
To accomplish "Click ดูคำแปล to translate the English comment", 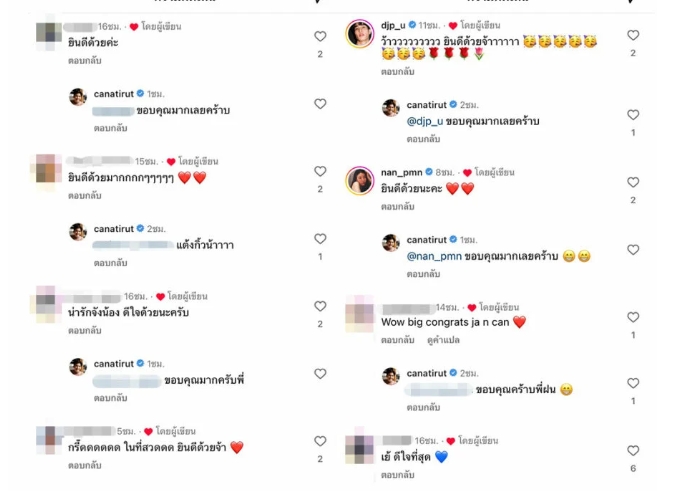I will [x=443, y=340].
